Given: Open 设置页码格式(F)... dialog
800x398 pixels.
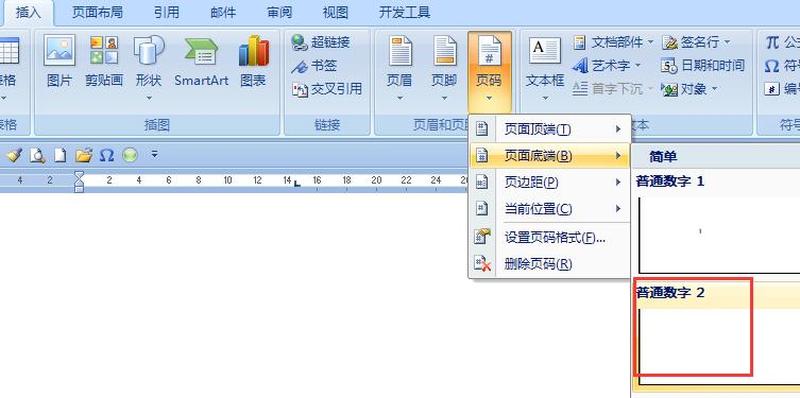Looking at the screenshot, I should pos(549,237).
